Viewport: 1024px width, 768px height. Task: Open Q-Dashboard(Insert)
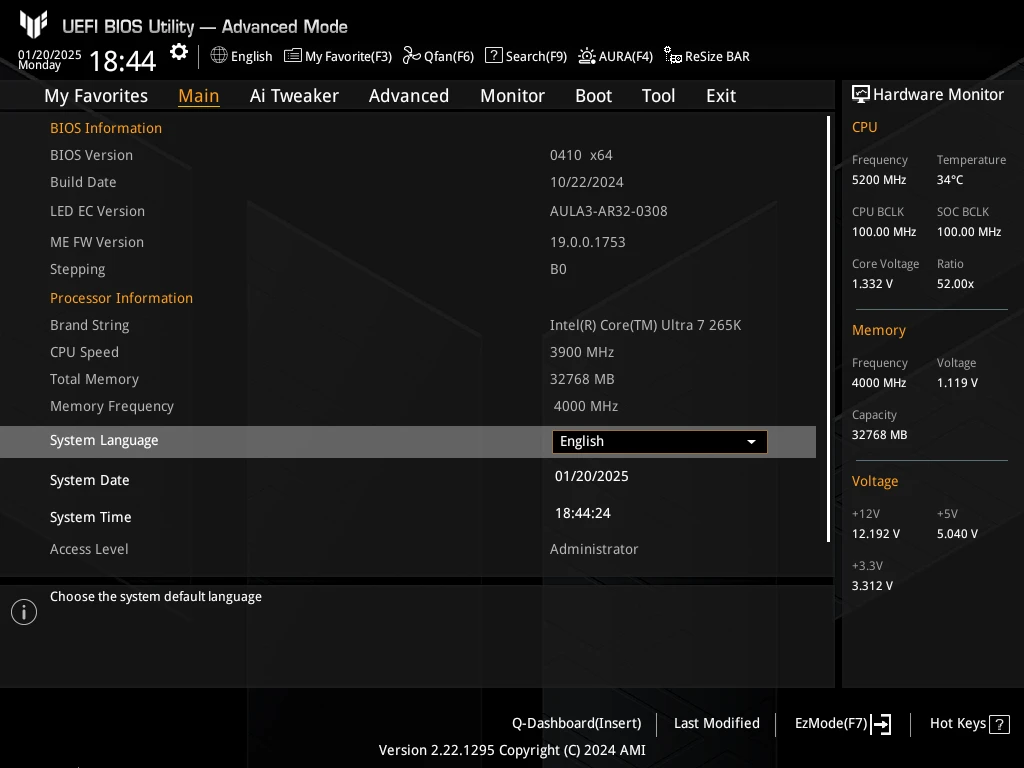click(577, 724)
